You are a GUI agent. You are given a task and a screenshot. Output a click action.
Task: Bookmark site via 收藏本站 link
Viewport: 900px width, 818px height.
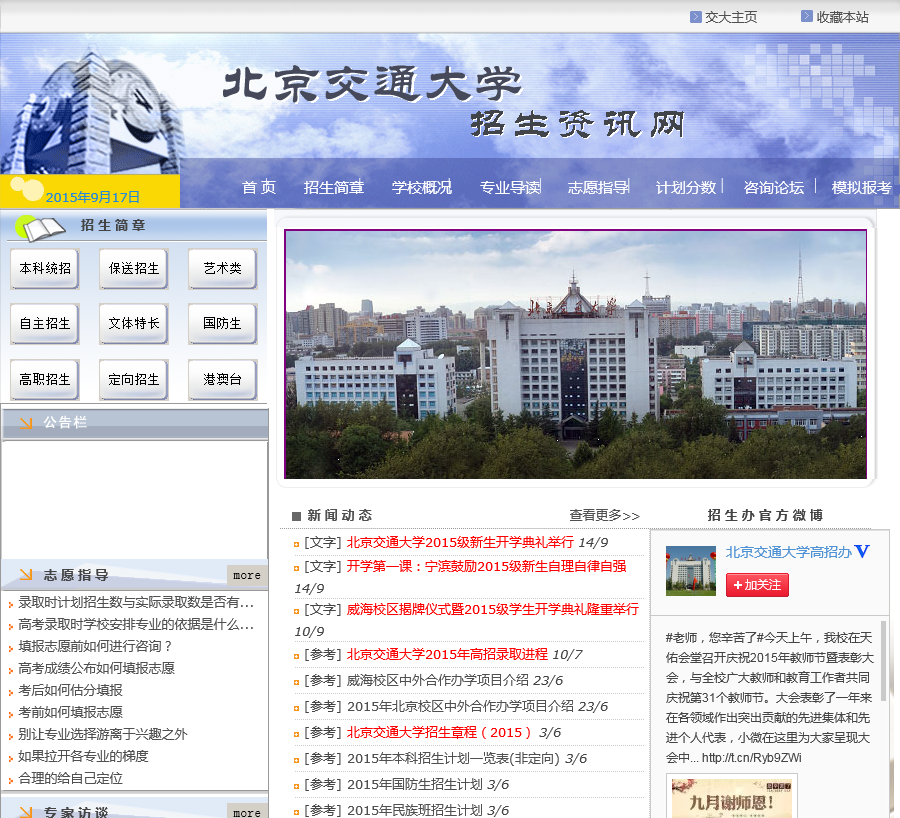click(843, 17)
